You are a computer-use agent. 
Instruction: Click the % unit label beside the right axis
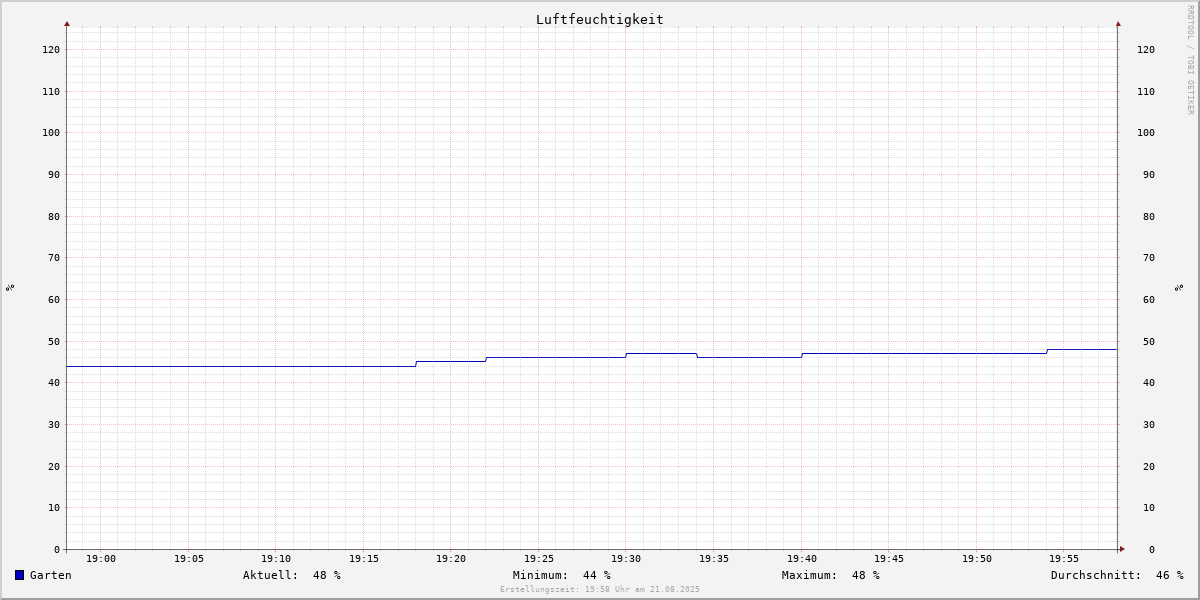pos(1179,287)
